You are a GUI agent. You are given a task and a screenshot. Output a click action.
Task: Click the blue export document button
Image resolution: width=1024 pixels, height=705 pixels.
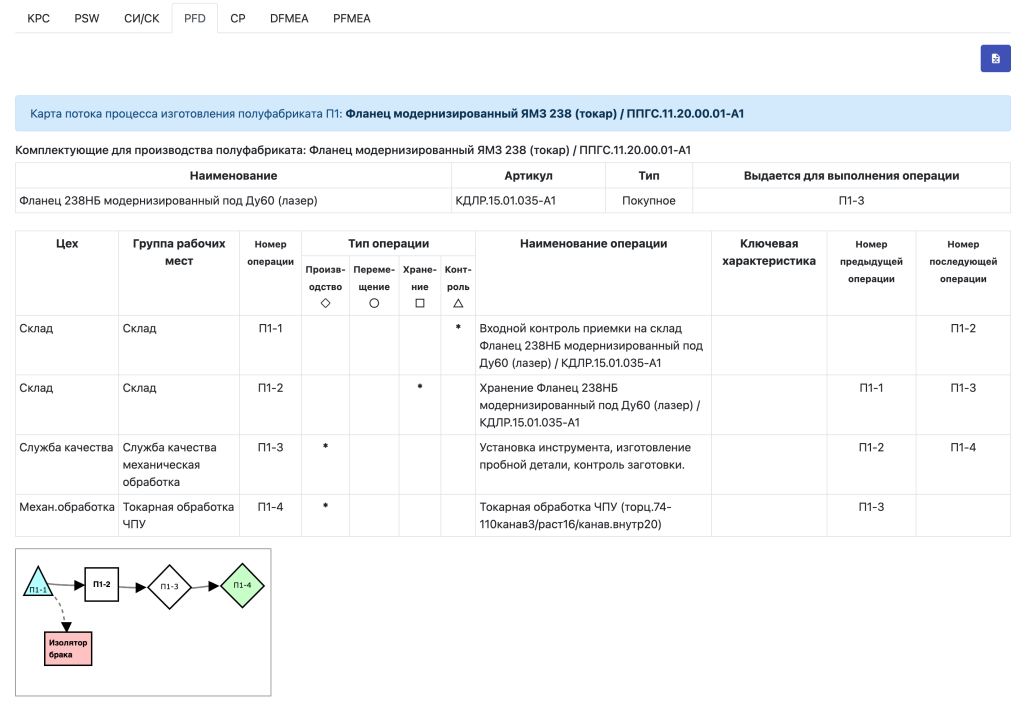click(995, 58)
